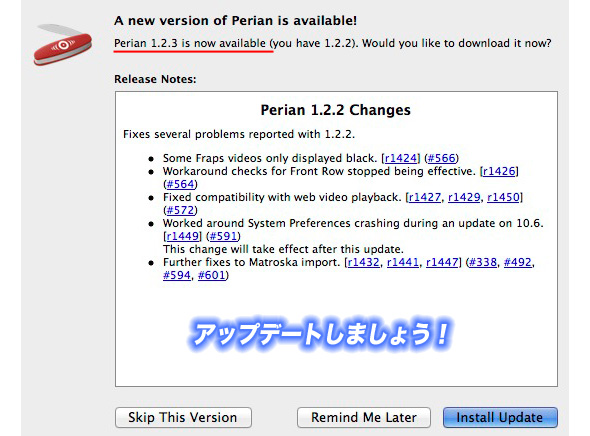Open Matroska revision r1432 link
590x436 pixels.
coord(363,262)
